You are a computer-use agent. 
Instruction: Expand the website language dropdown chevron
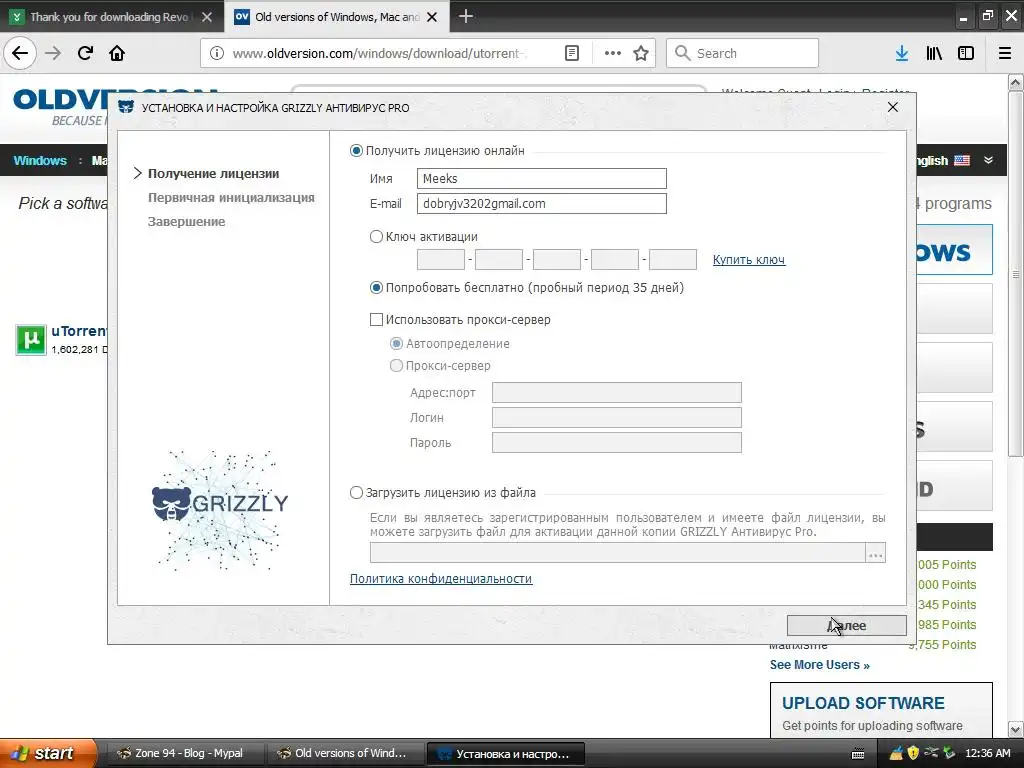988,160
